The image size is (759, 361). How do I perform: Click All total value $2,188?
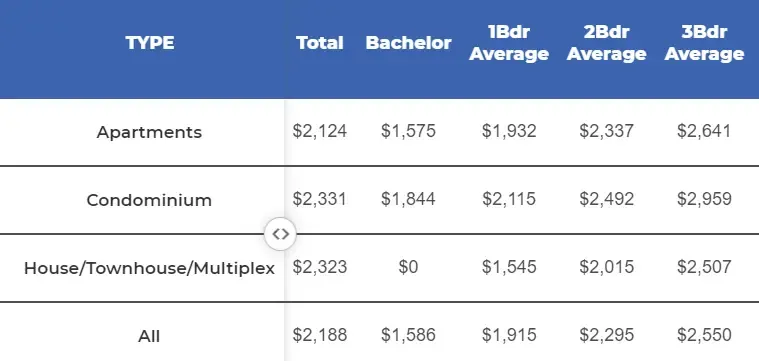coord(319,335)
